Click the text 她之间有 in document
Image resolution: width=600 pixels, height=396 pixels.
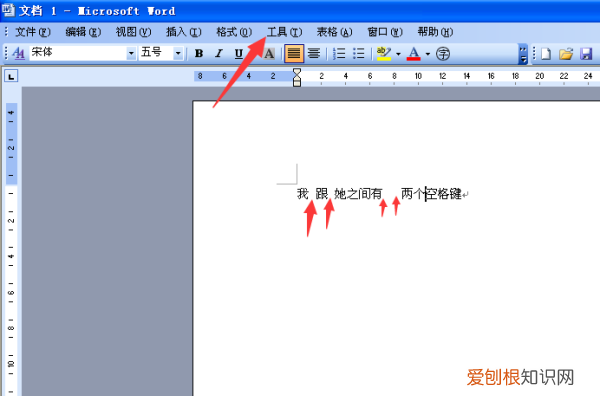(x=358, y=194)
